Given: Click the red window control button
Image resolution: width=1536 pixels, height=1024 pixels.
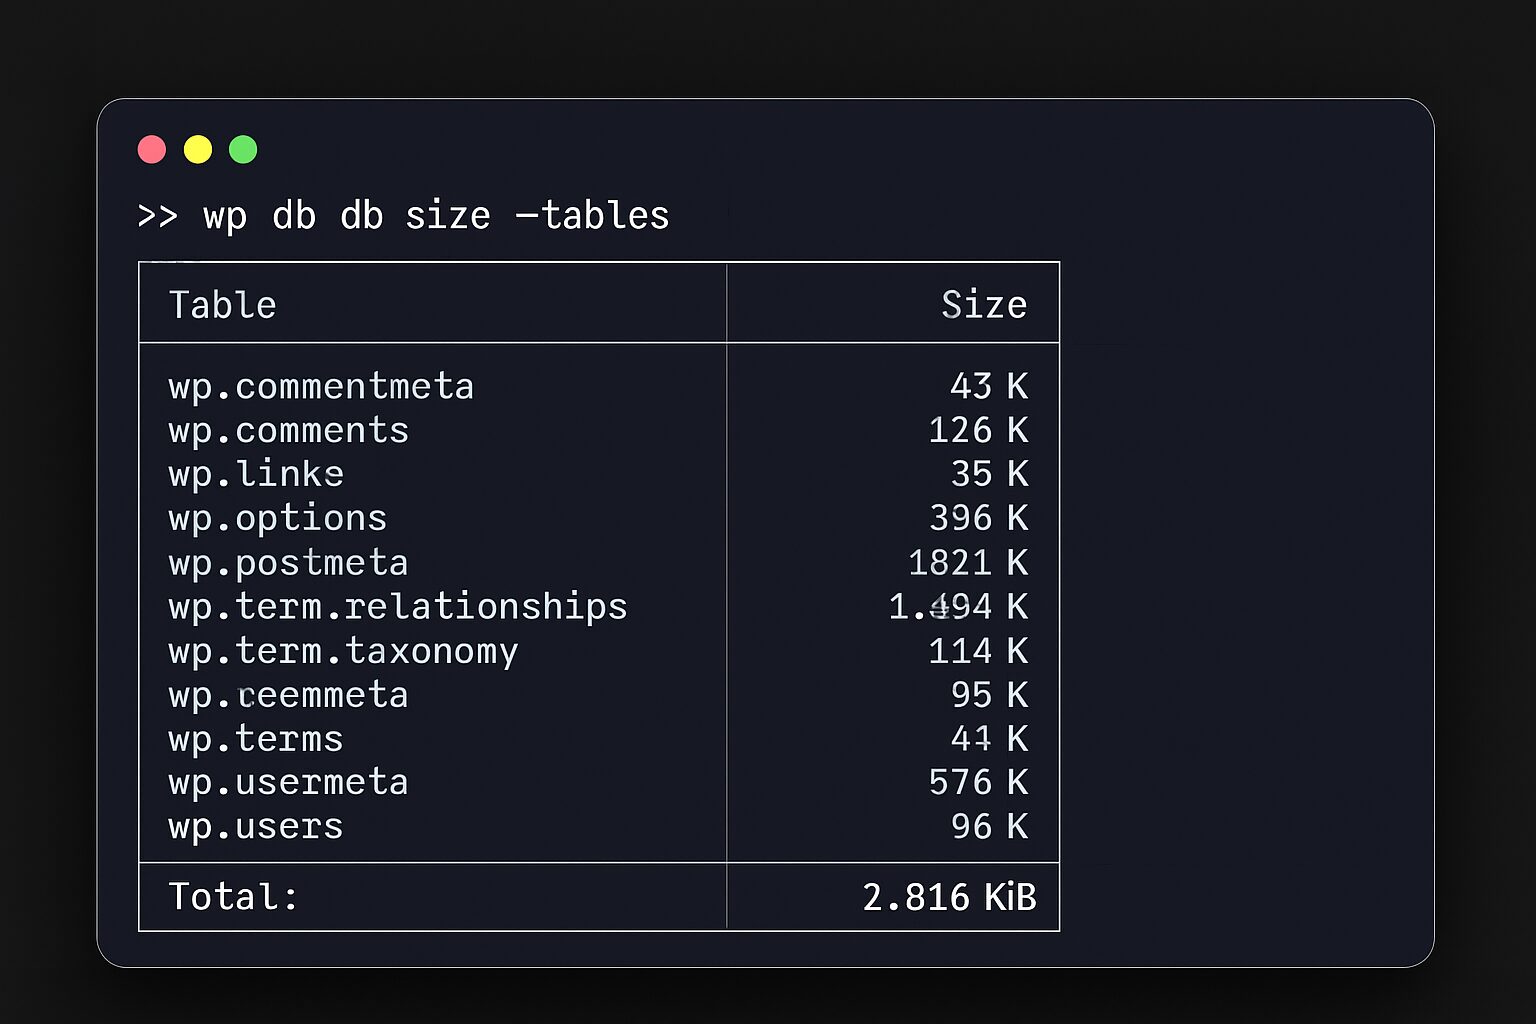Looking at the screenshot, I should click(151, 149).
